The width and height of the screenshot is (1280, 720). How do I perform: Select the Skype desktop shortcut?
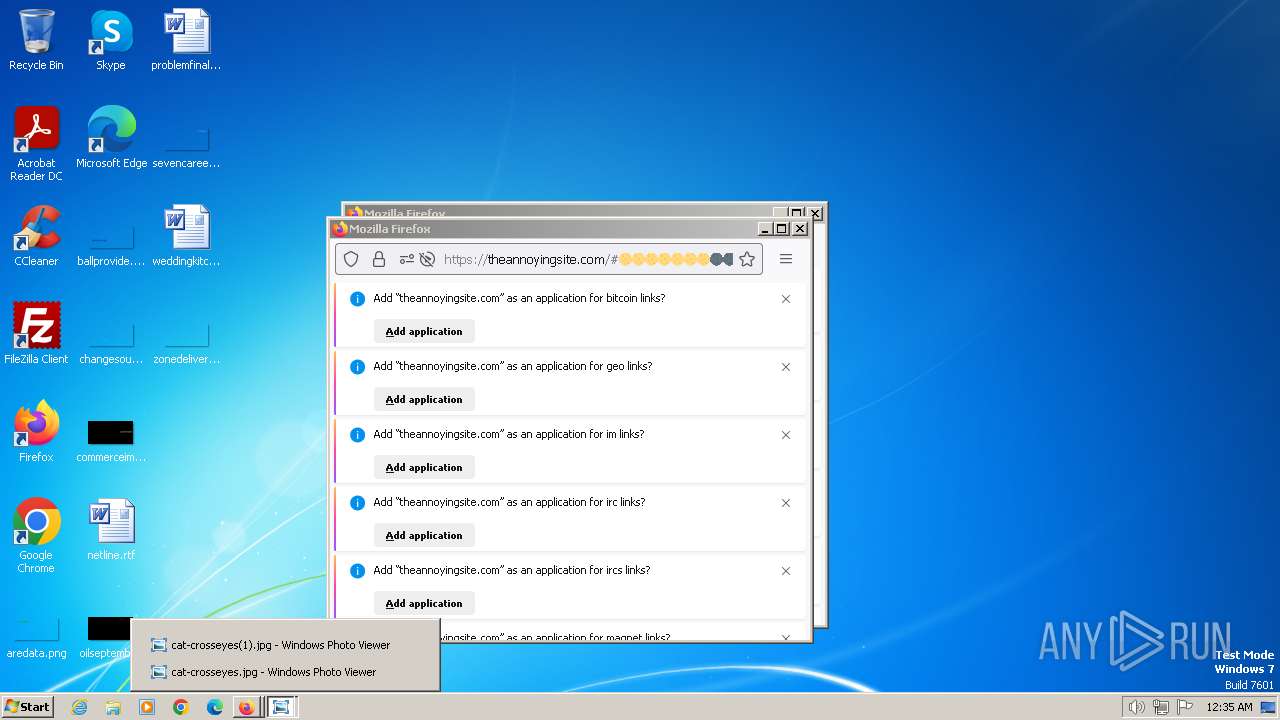click(111, 40)
